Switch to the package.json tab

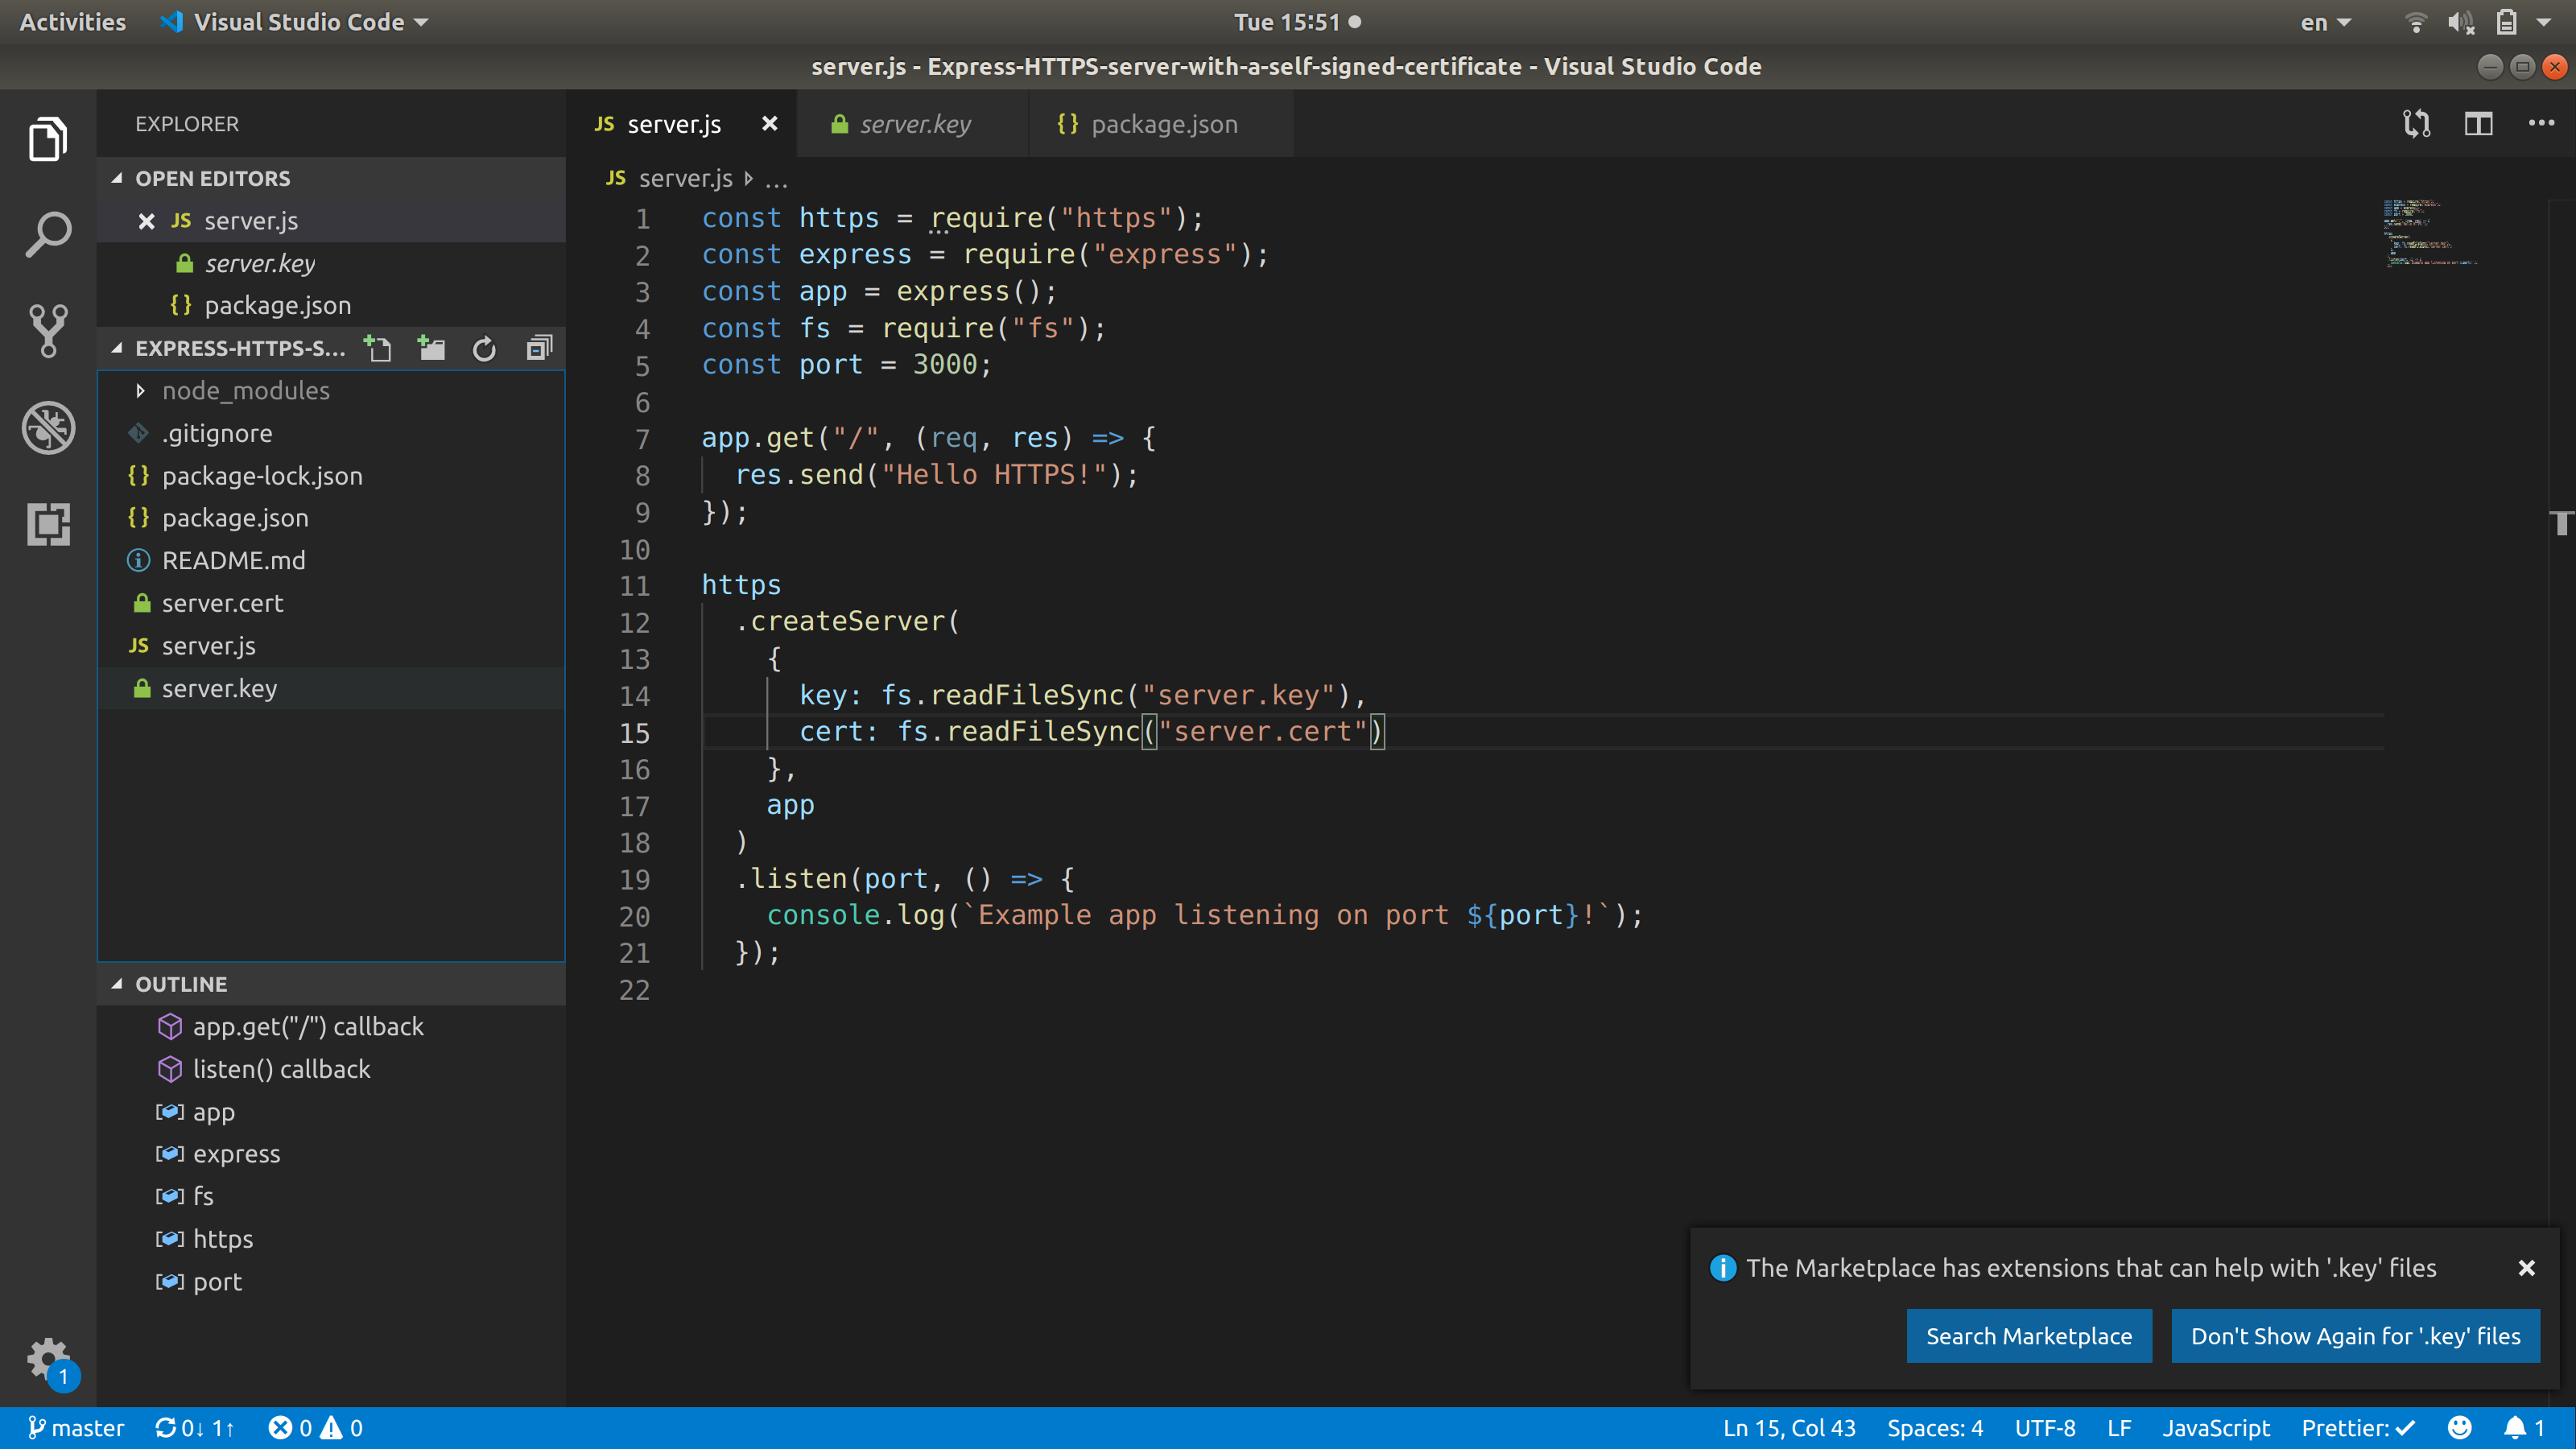tap(1163, 124)
